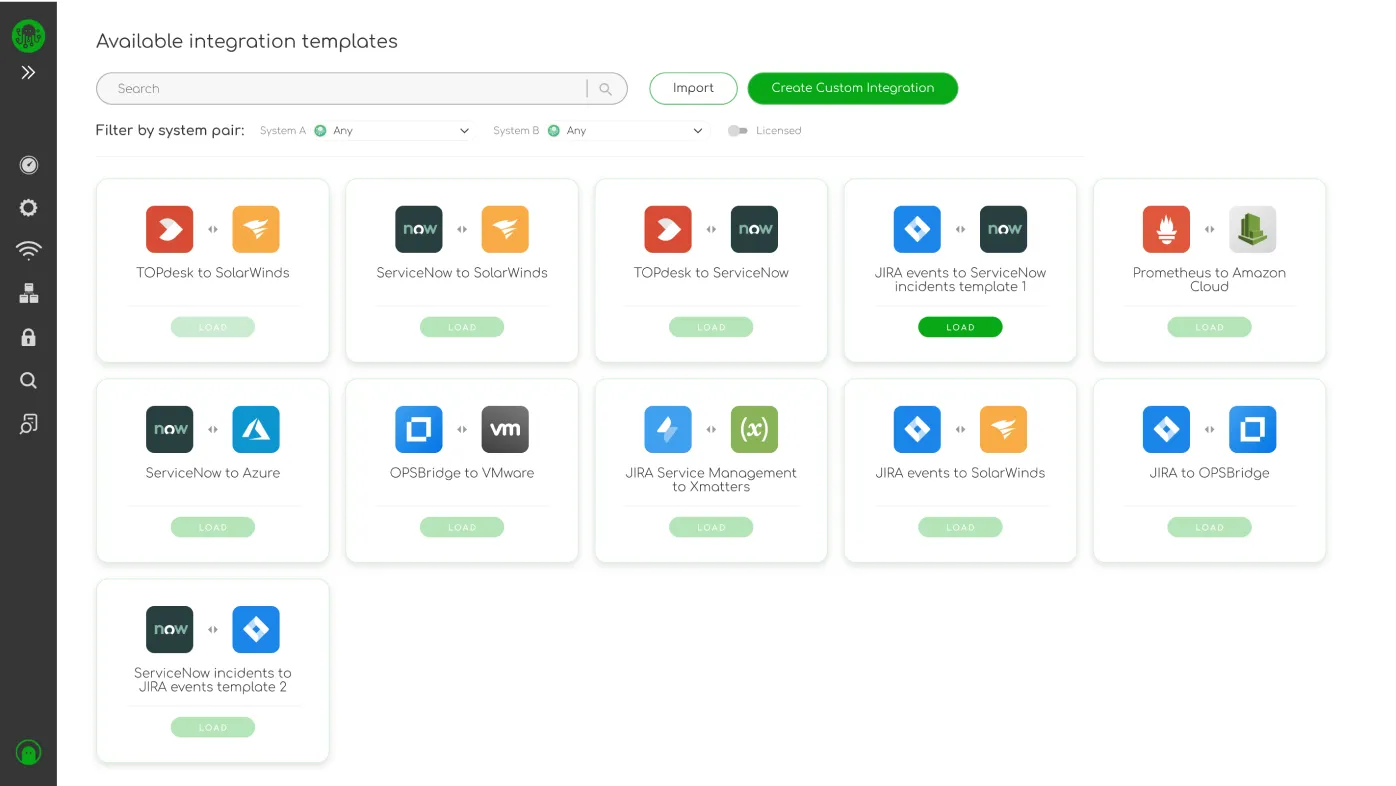Click the TOPdesk icon on TOPdesk to ServiceNow card

coord(668,229)
